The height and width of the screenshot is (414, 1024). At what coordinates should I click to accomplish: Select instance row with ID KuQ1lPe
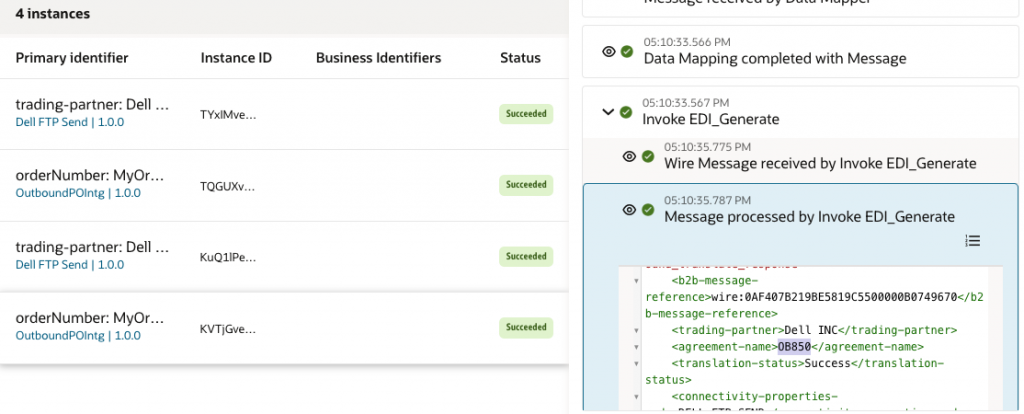coord(228,256)
